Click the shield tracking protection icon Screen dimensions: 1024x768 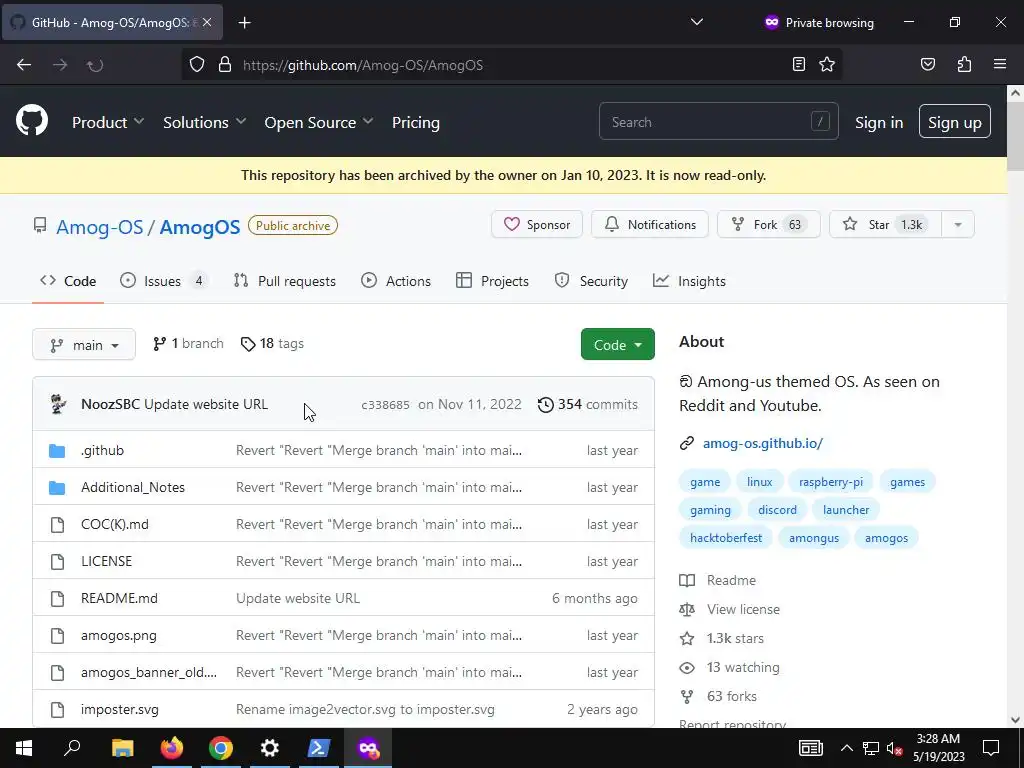197,64
